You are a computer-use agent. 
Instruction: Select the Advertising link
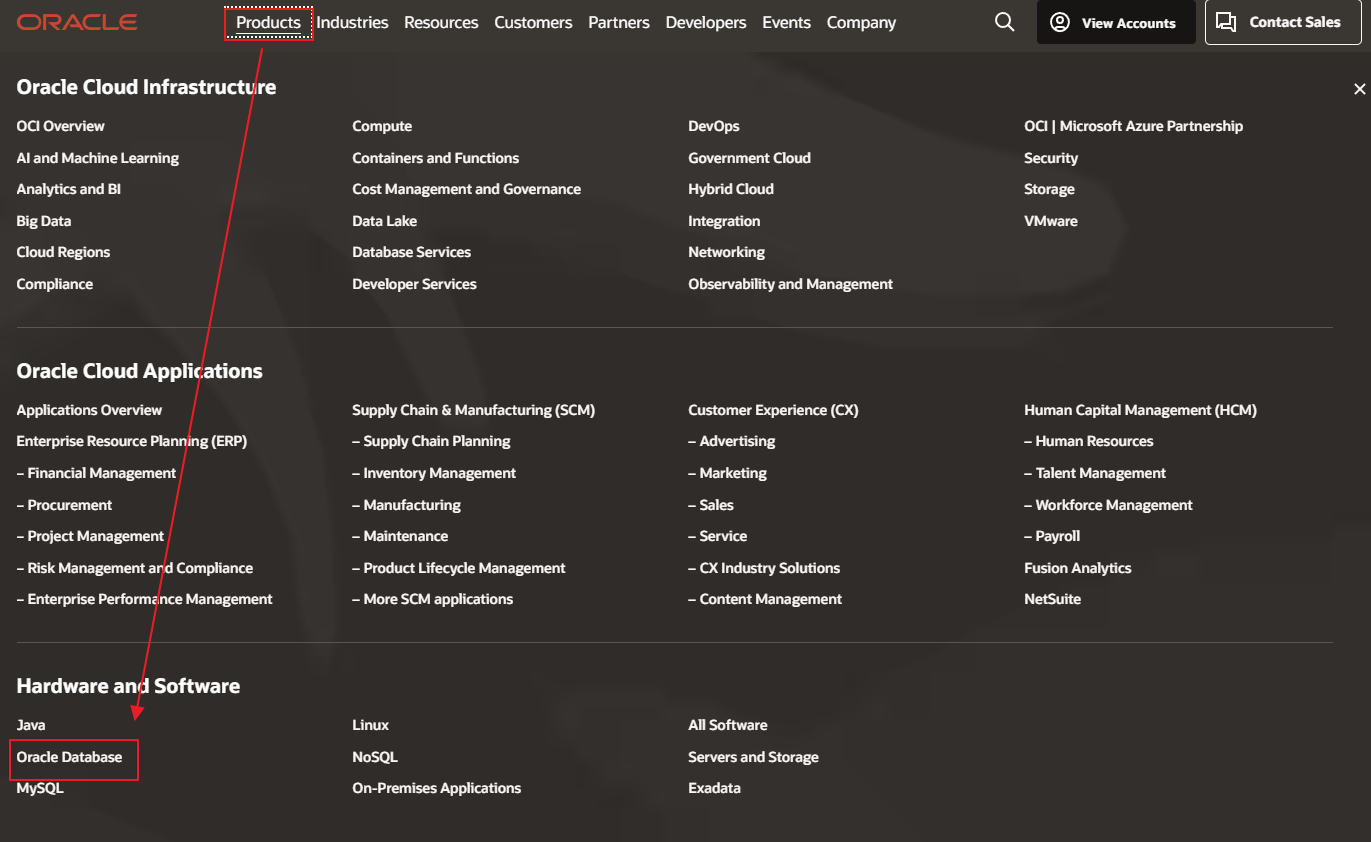tap(732, 441)
